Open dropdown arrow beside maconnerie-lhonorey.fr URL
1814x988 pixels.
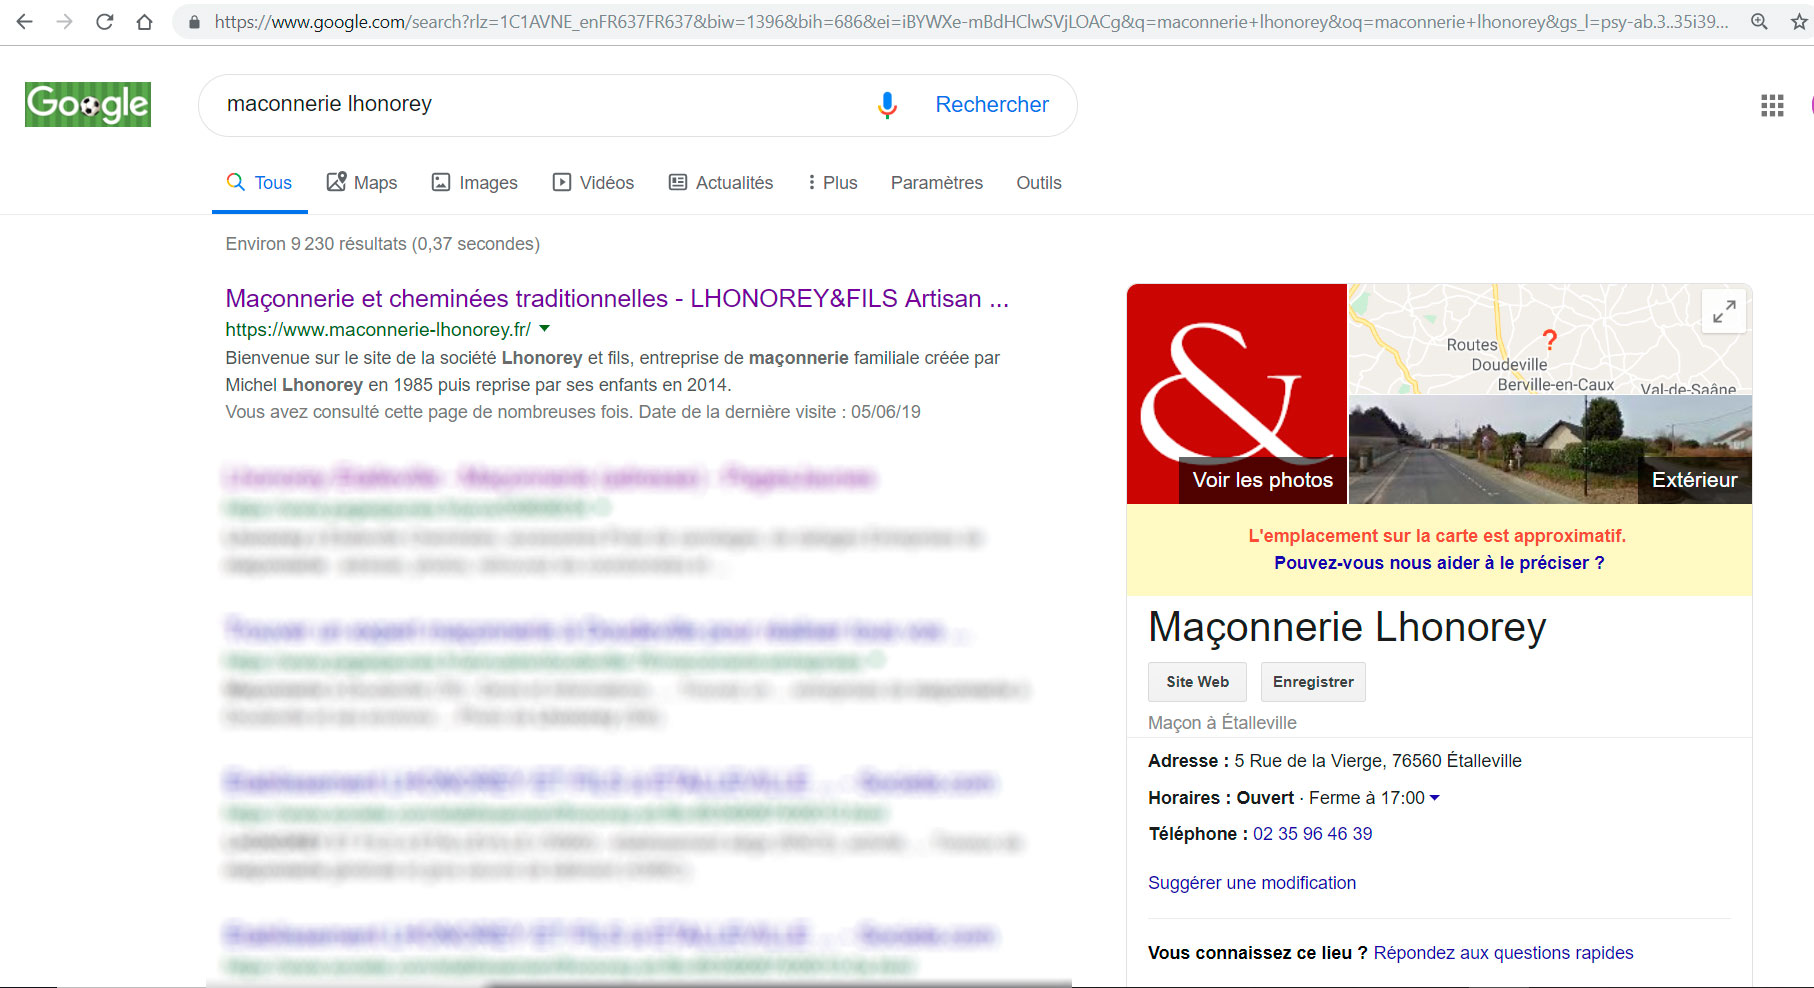click(545, 329)
